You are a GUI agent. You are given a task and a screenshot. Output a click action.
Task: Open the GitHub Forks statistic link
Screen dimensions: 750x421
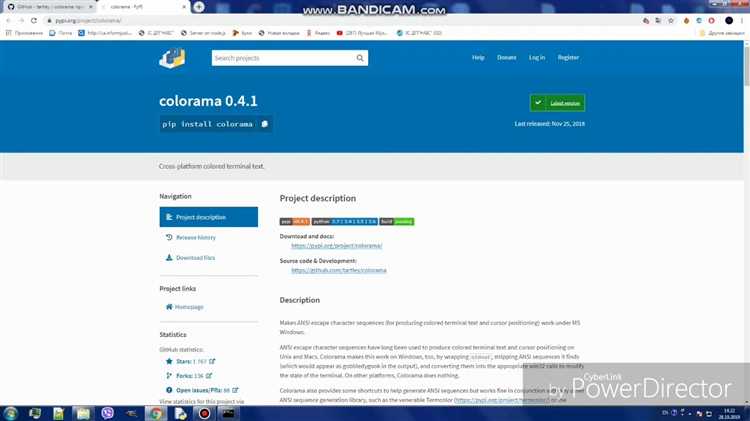(x=189, y=376)
